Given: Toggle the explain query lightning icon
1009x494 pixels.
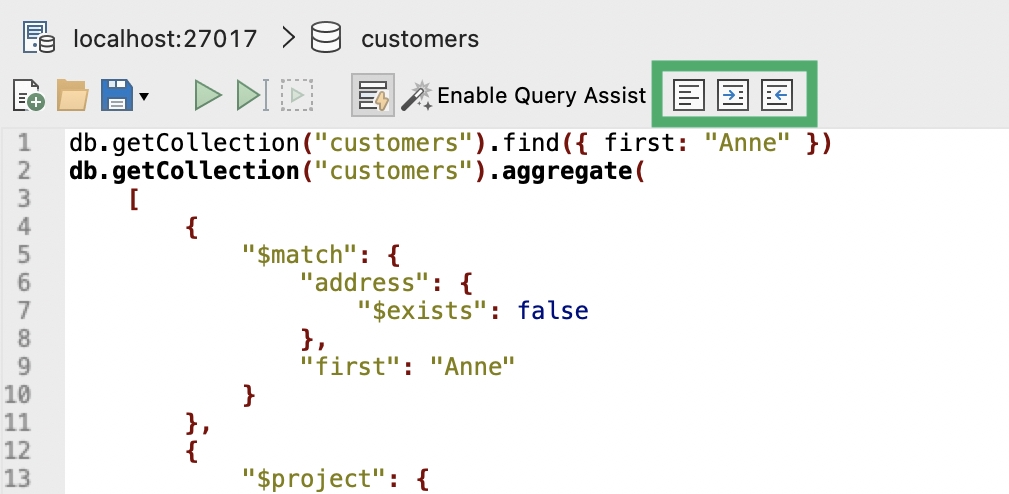Looking at the screenshot, I should (x=373, y=95).
